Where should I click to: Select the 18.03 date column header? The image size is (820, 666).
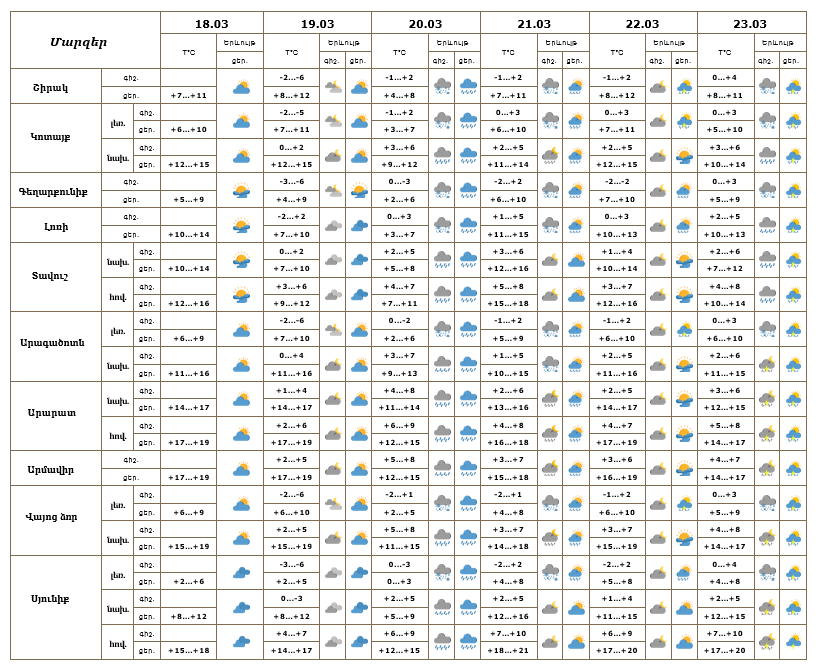point(211,23)
